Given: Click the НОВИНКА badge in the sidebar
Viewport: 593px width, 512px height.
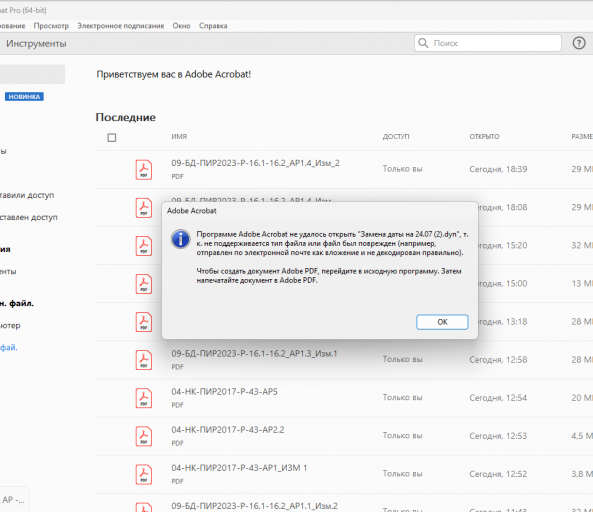Looking at the screenshot, I should 24,97.
